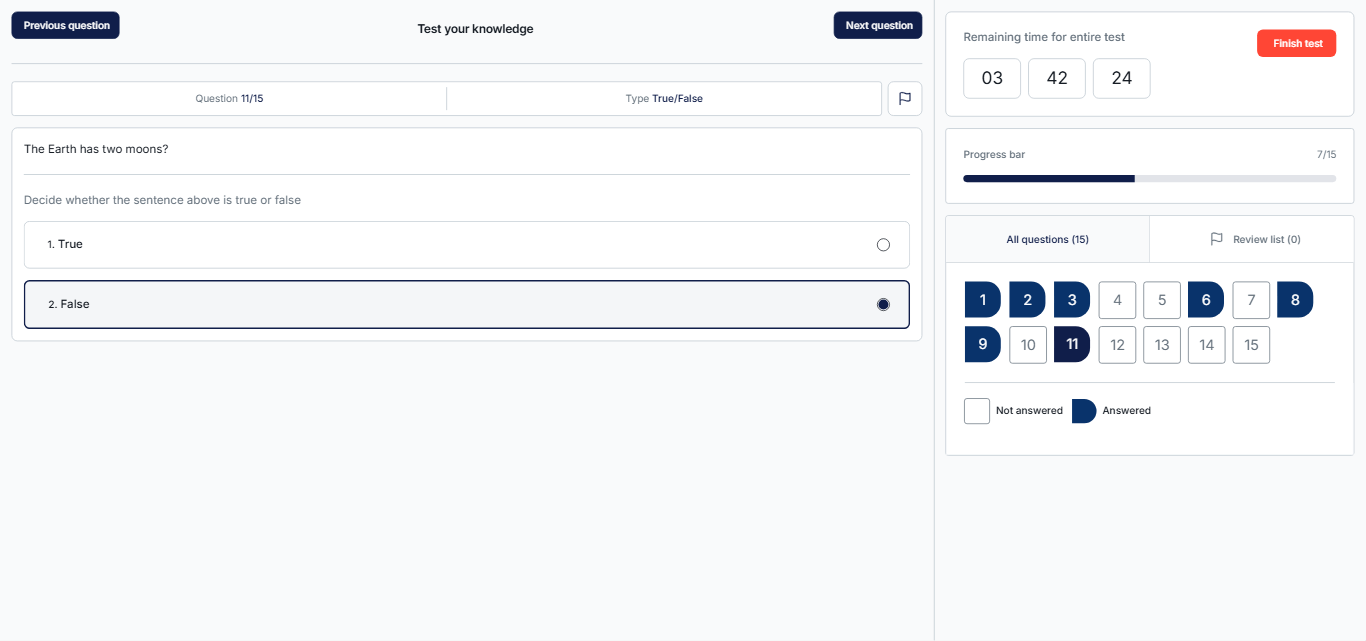Open question 7 from the navigator
1366x641 pixels.
1251,300
